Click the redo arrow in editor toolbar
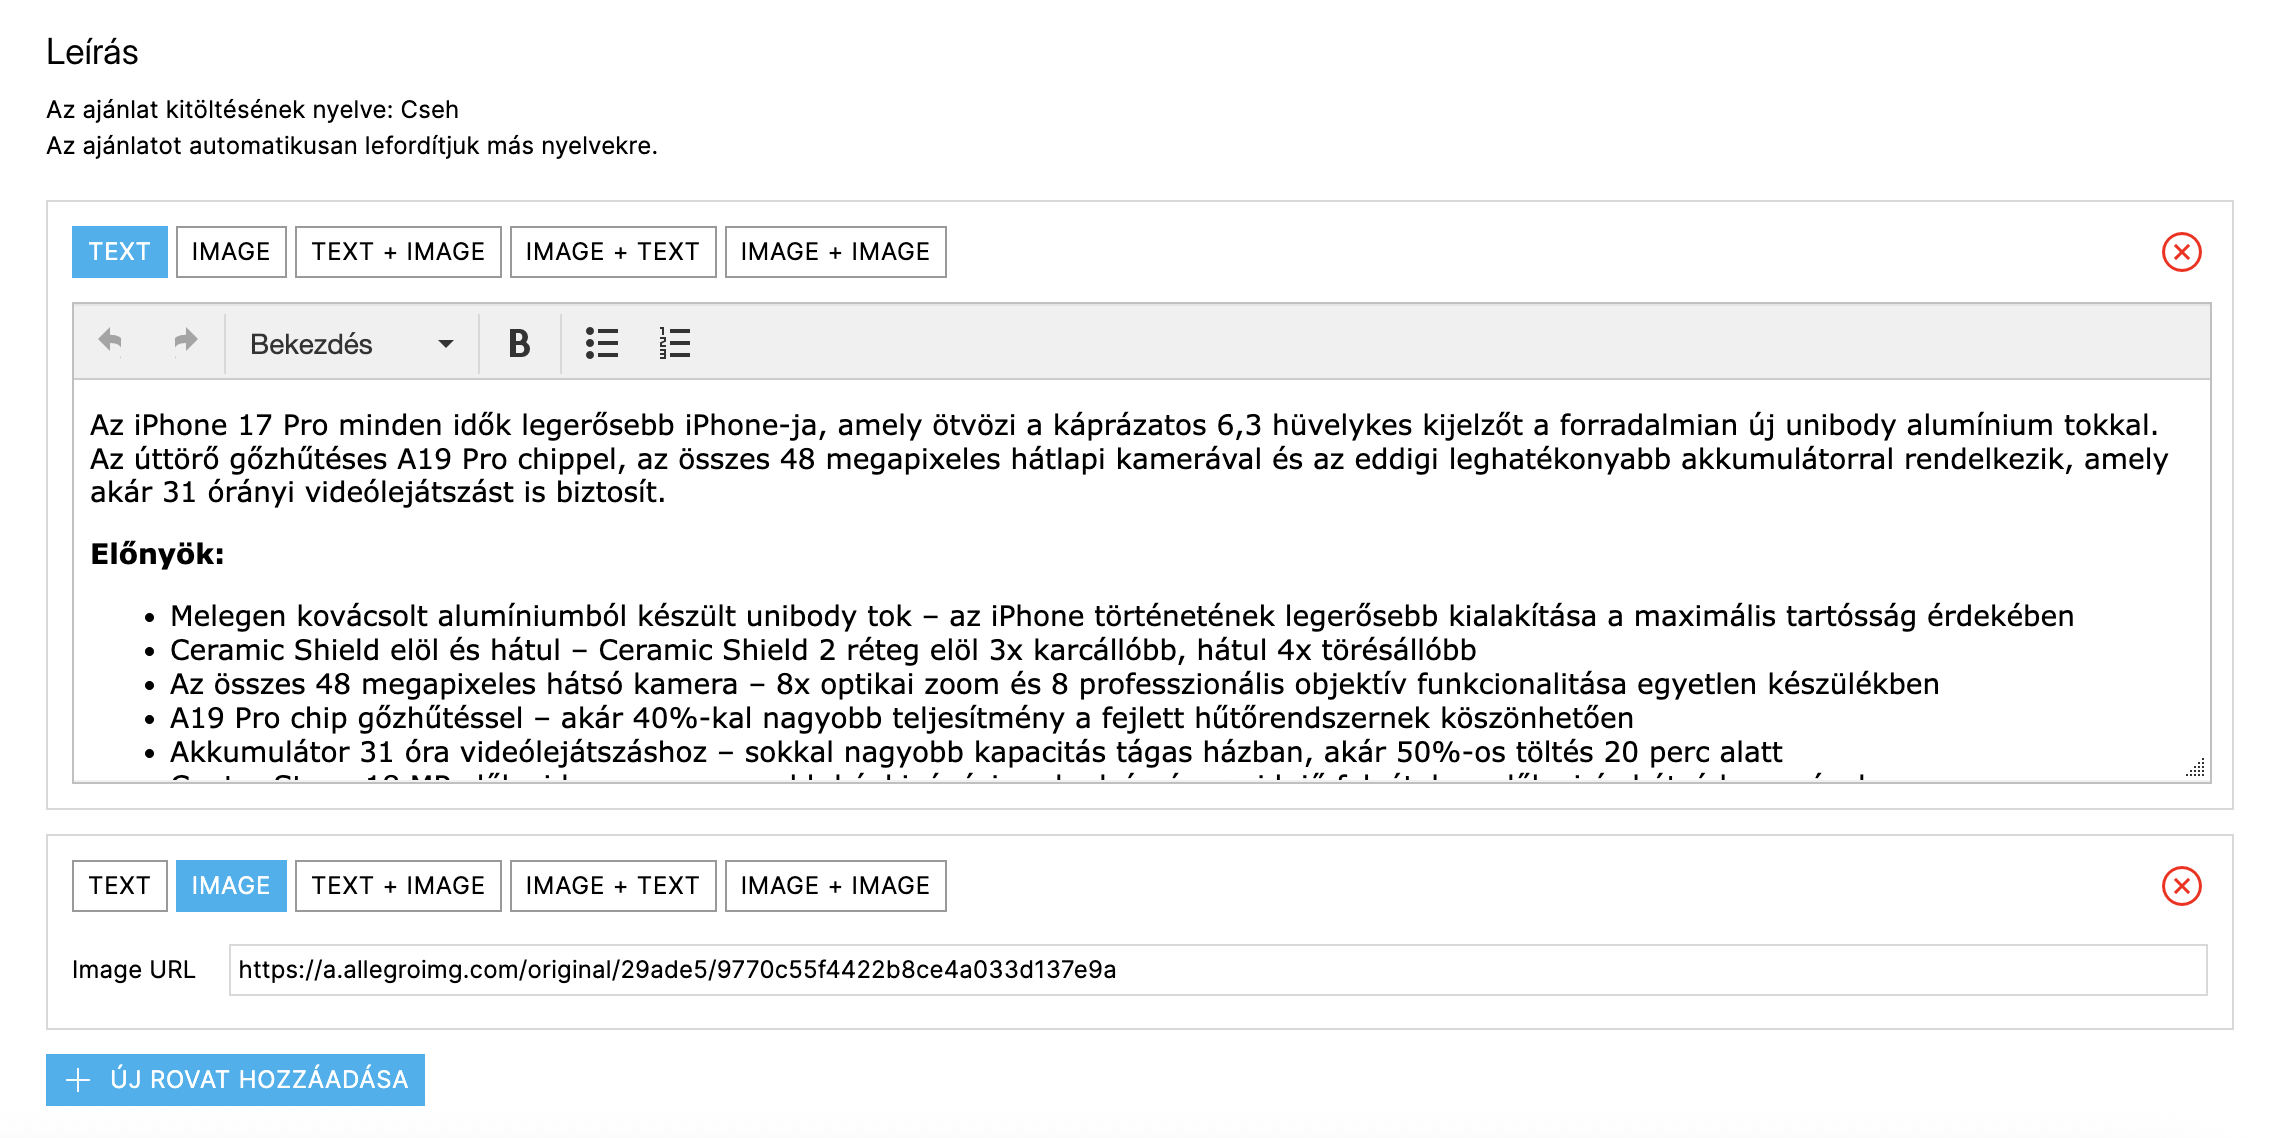 [185, 342]
